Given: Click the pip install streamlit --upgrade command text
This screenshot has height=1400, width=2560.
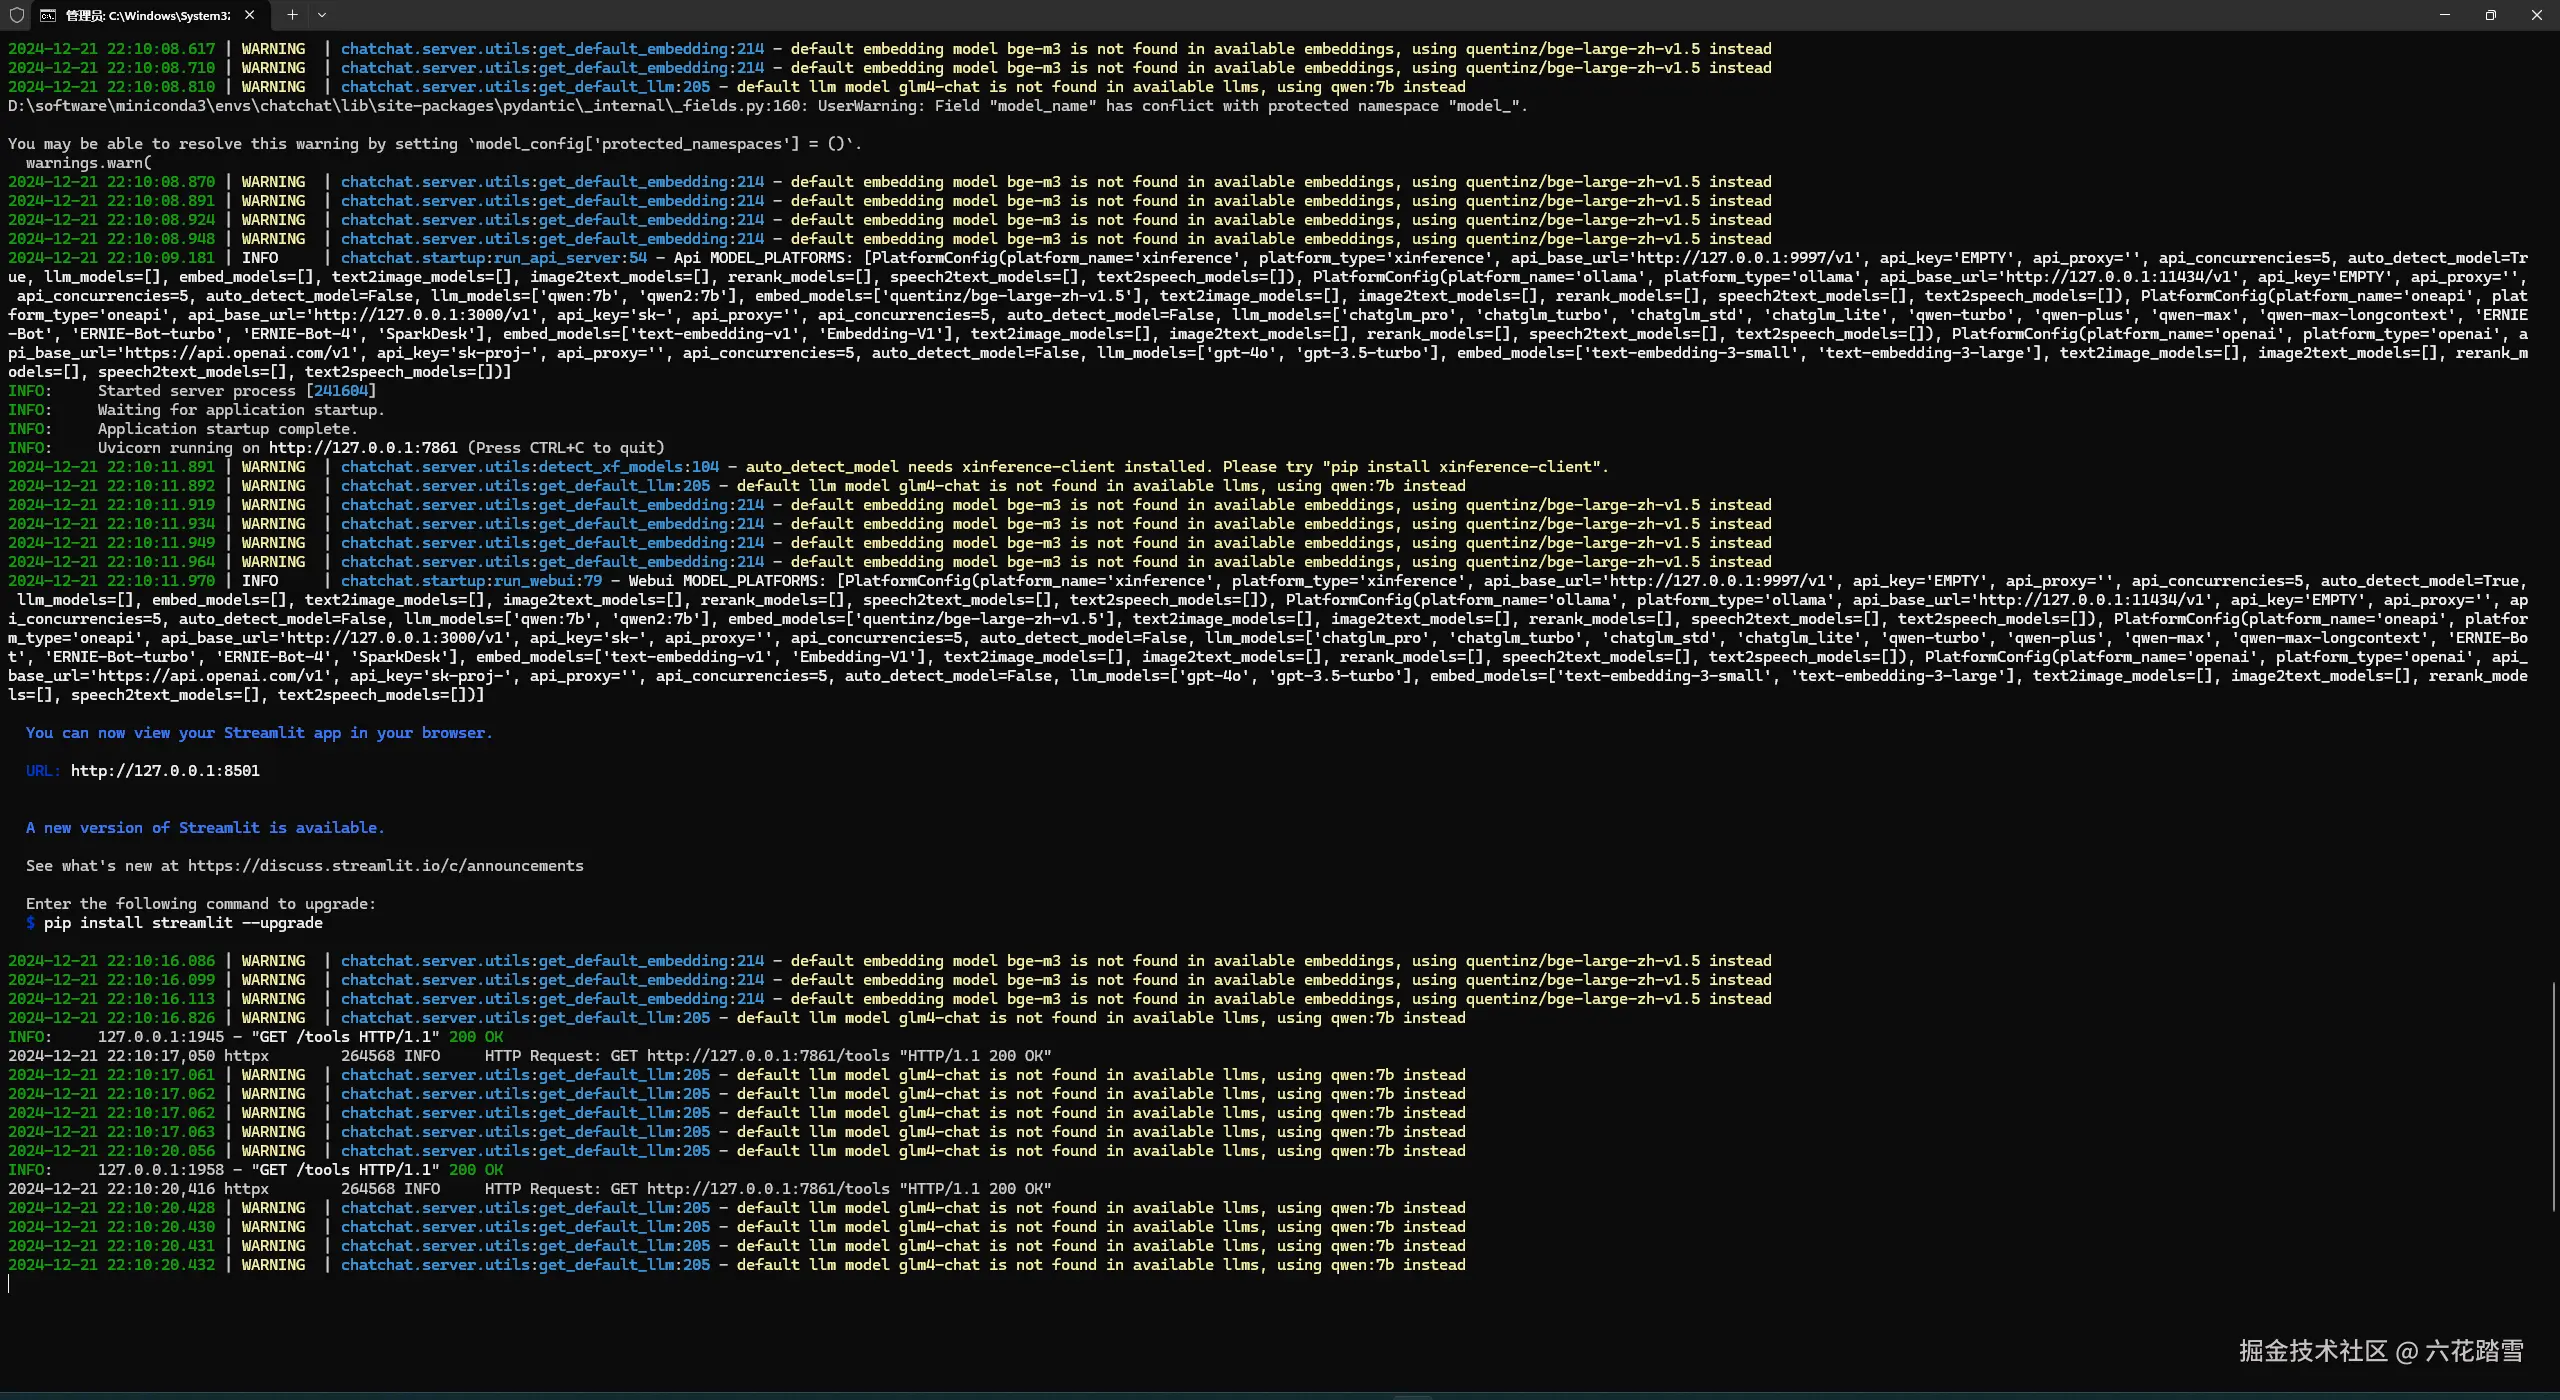Looking at the screenshot, I should pos(183,923).
